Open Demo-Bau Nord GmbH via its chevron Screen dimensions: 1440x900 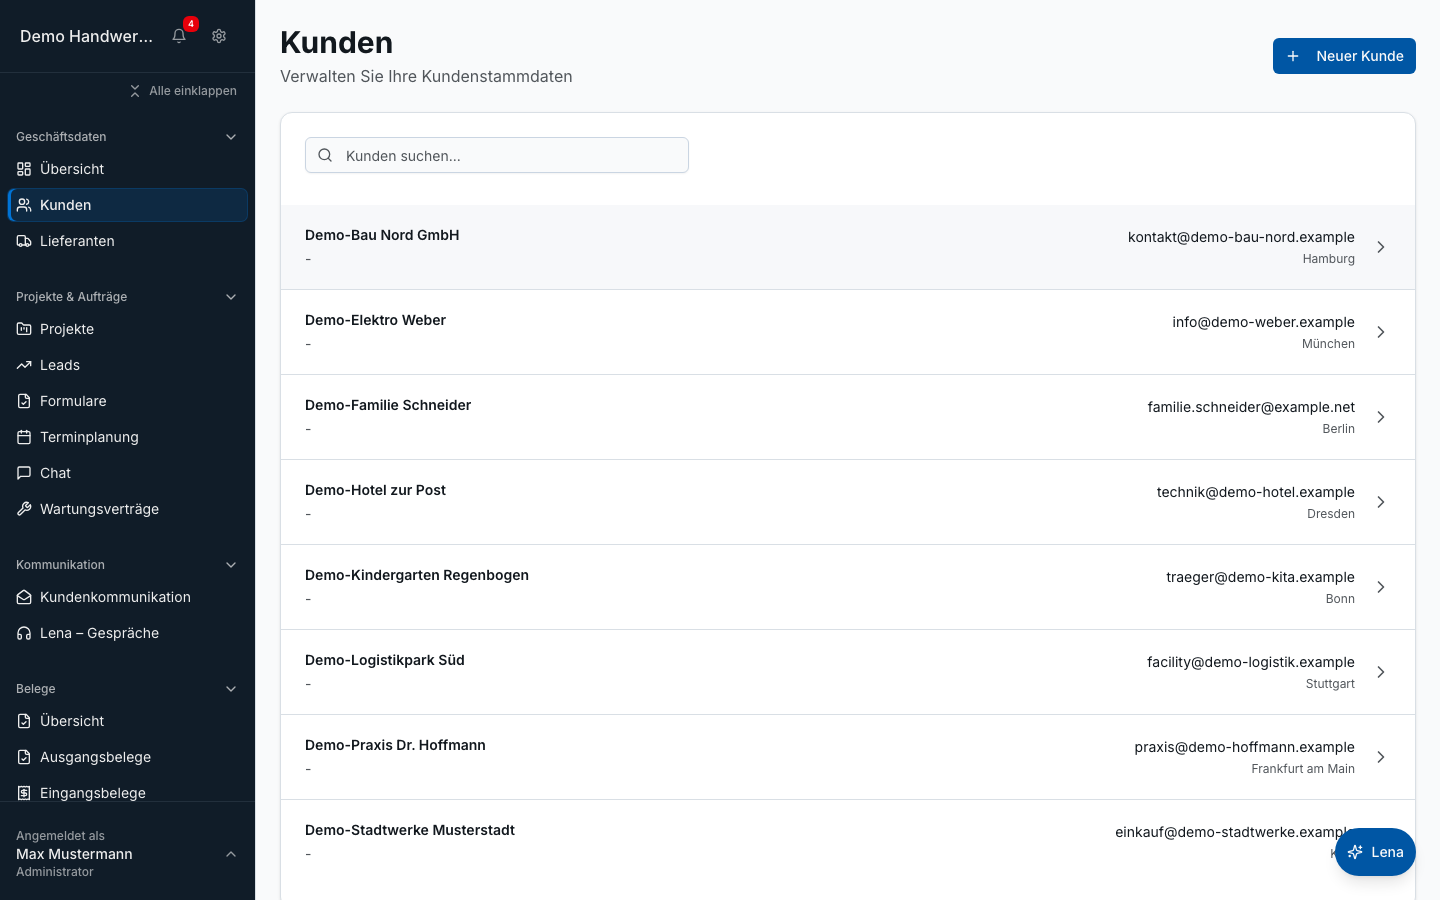pos(1380,247)
